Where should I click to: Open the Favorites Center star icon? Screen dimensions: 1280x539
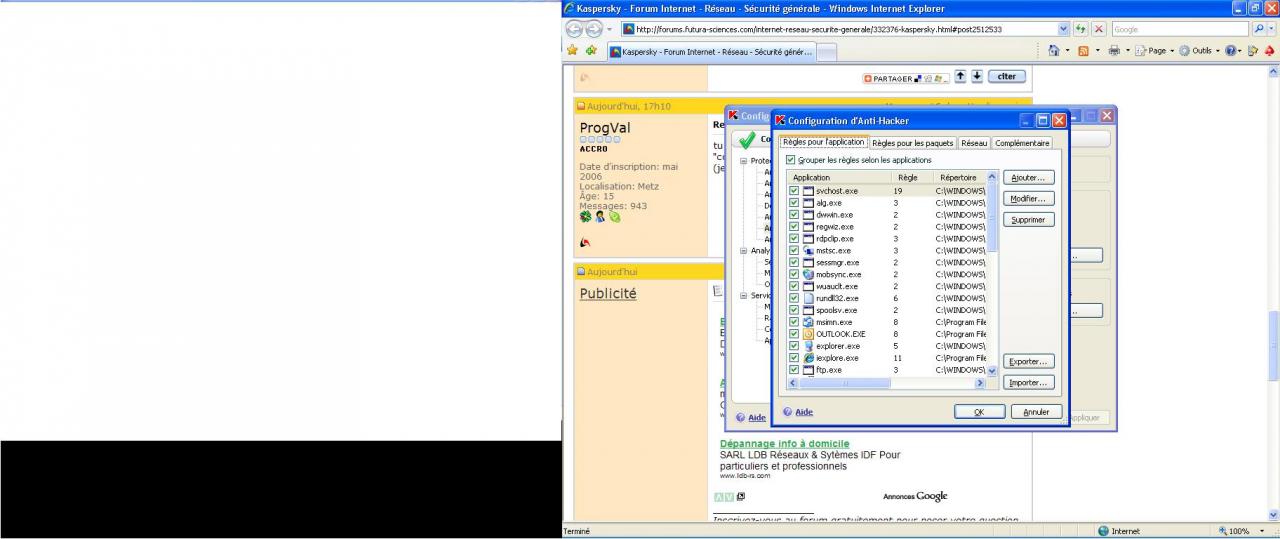[x=572, y=51]
